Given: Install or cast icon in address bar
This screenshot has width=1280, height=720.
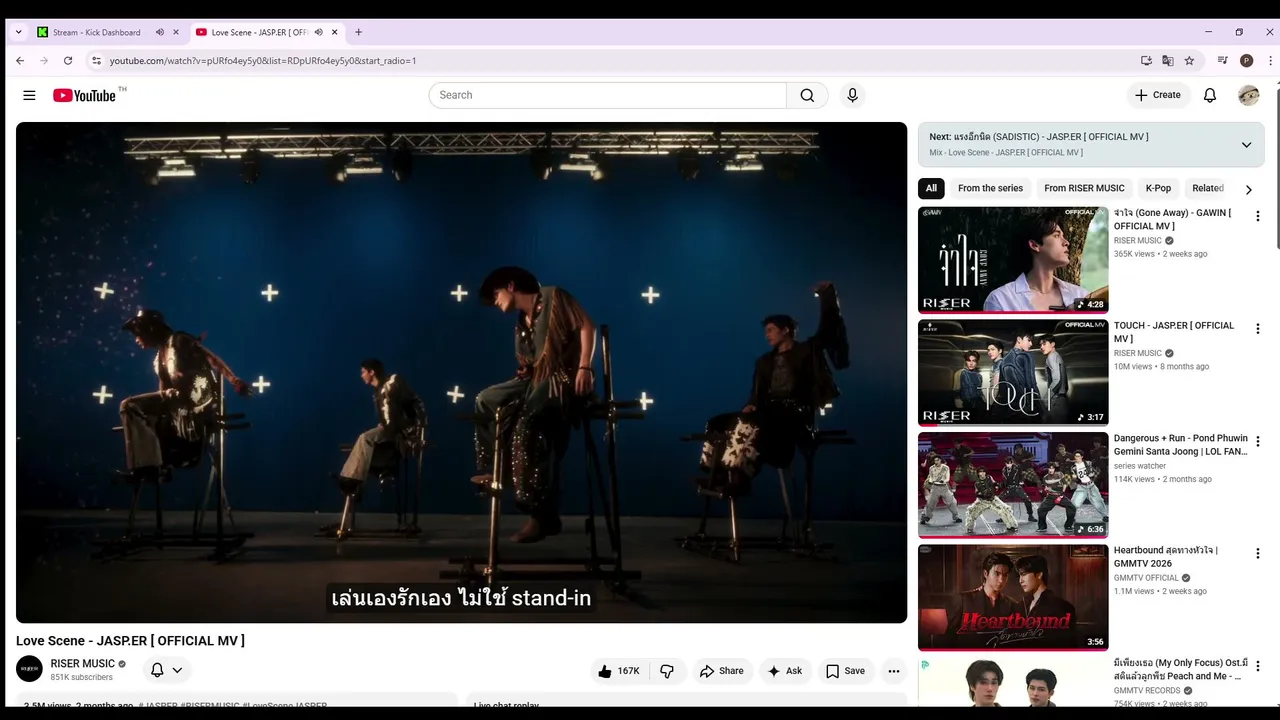Looking at the screenshot, I should click(1146, 61).
